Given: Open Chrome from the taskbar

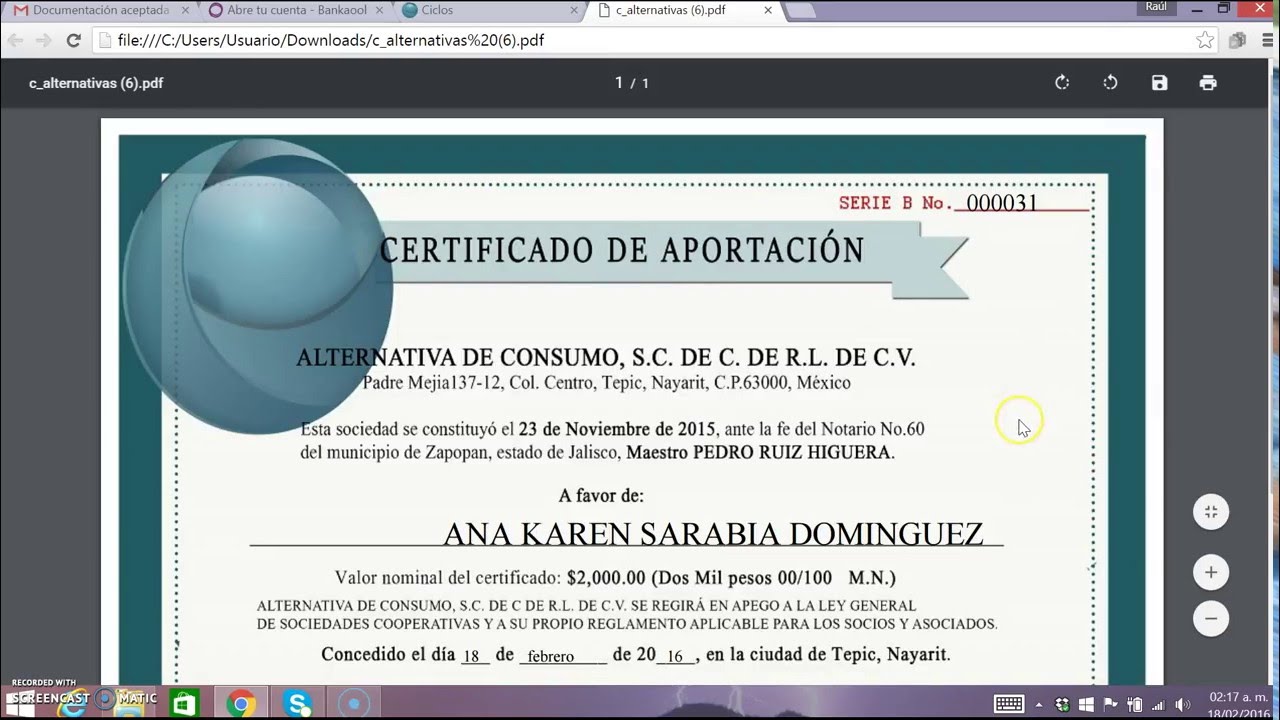Looking at the screenshot, I should pos(240,704).
